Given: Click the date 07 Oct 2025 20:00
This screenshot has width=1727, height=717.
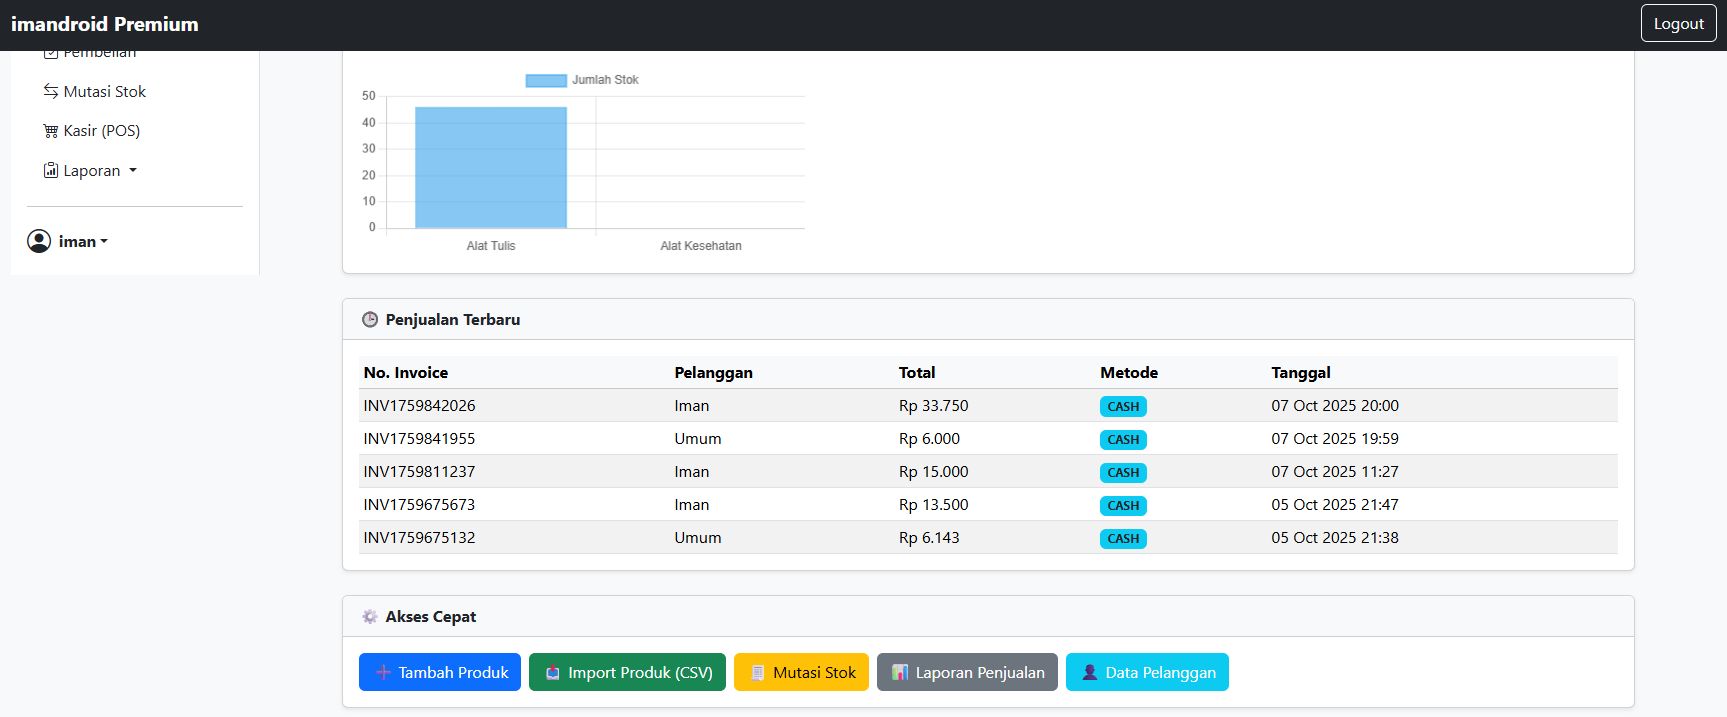Looking at the screenshot, I should [x=1335, y=406].
